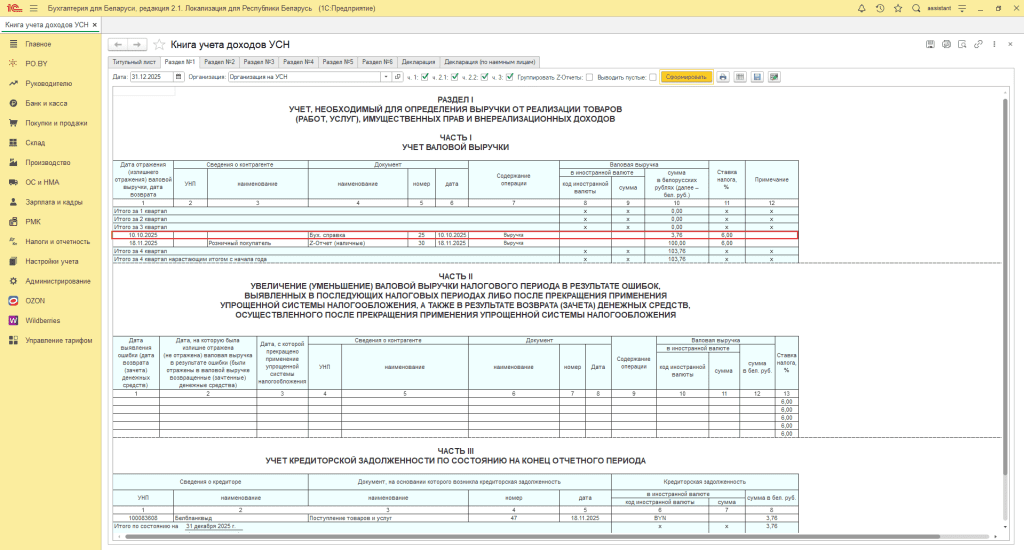
Task: Enable the Выводить пустые checkbox
Action: pyautogui.click(x=653, y=77)
